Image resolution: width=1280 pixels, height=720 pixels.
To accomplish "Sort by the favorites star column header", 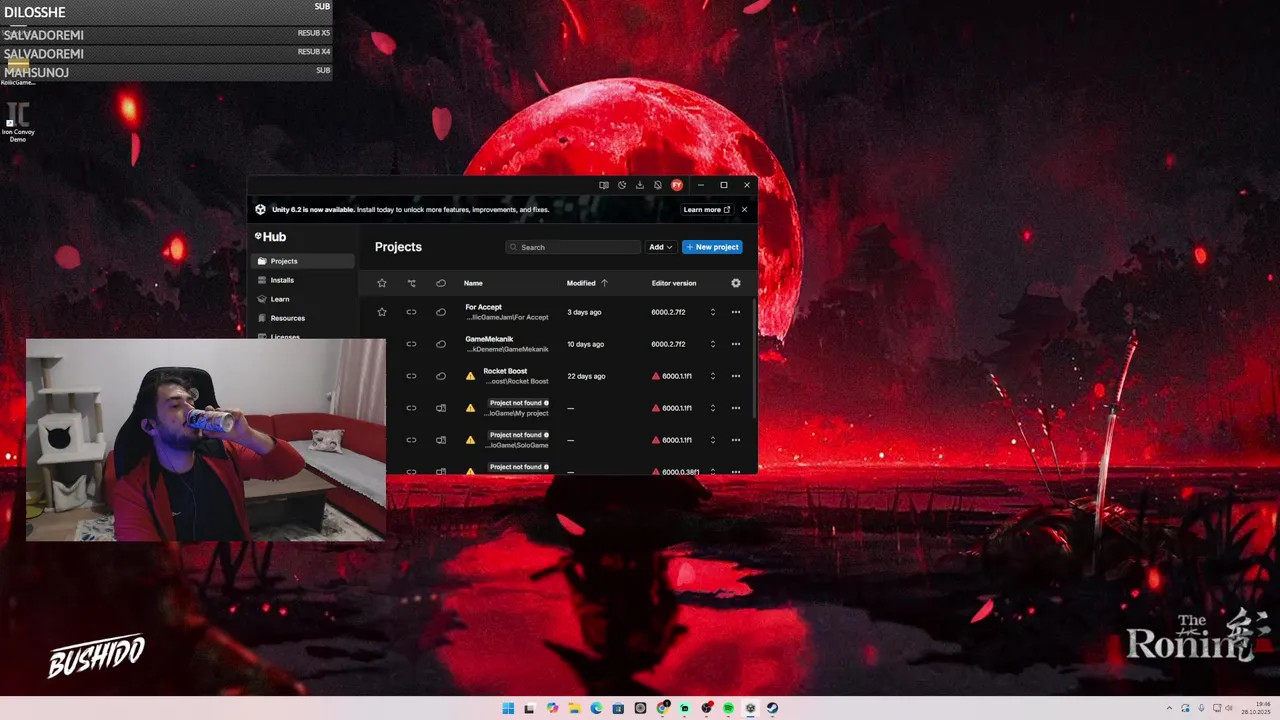I will (x=382, y=283).
